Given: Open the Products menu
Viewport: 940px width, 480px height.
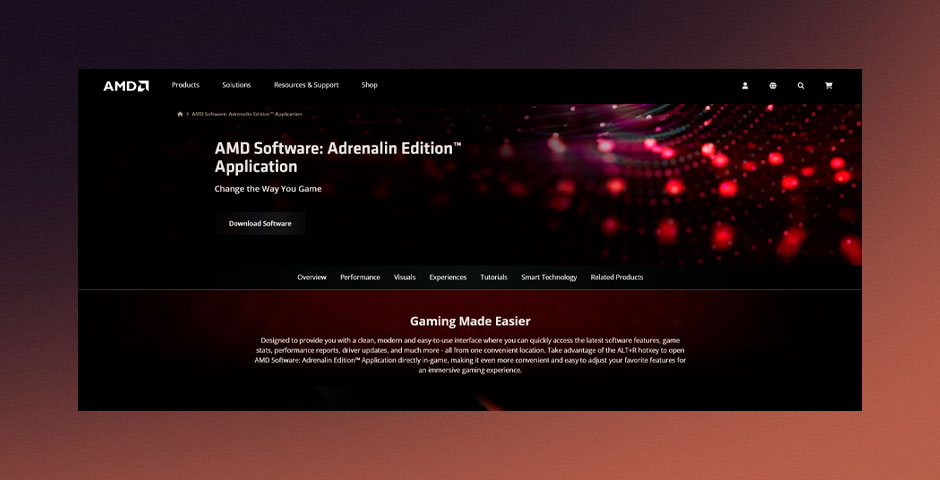Looking at the screenshot, I should tap(185, 85).
